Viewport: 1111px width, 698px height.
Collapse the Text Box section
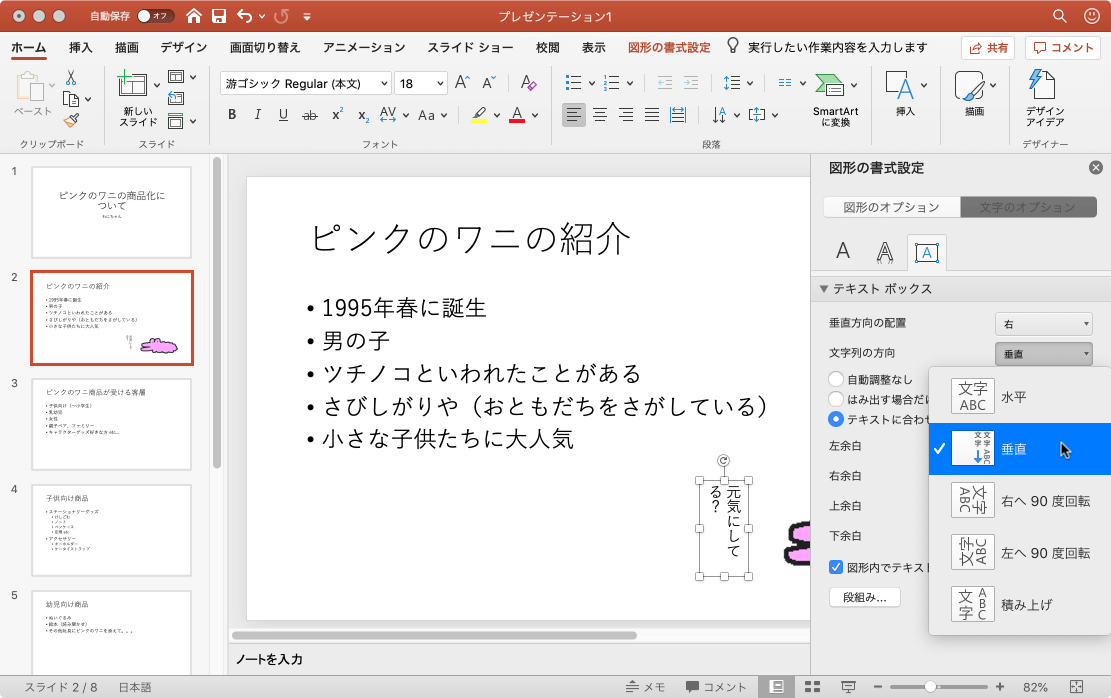pyautogui.click(x=824, y=289)
